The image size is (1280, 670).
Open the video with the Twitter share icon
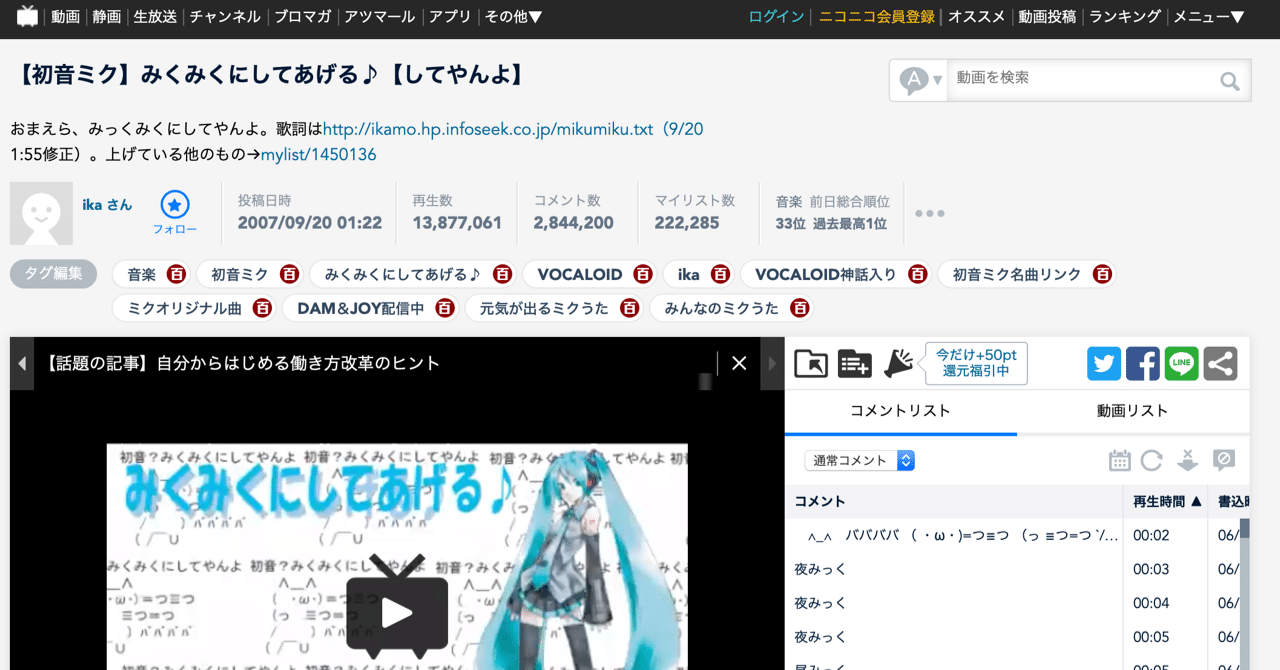click(x=1104, y=364)
